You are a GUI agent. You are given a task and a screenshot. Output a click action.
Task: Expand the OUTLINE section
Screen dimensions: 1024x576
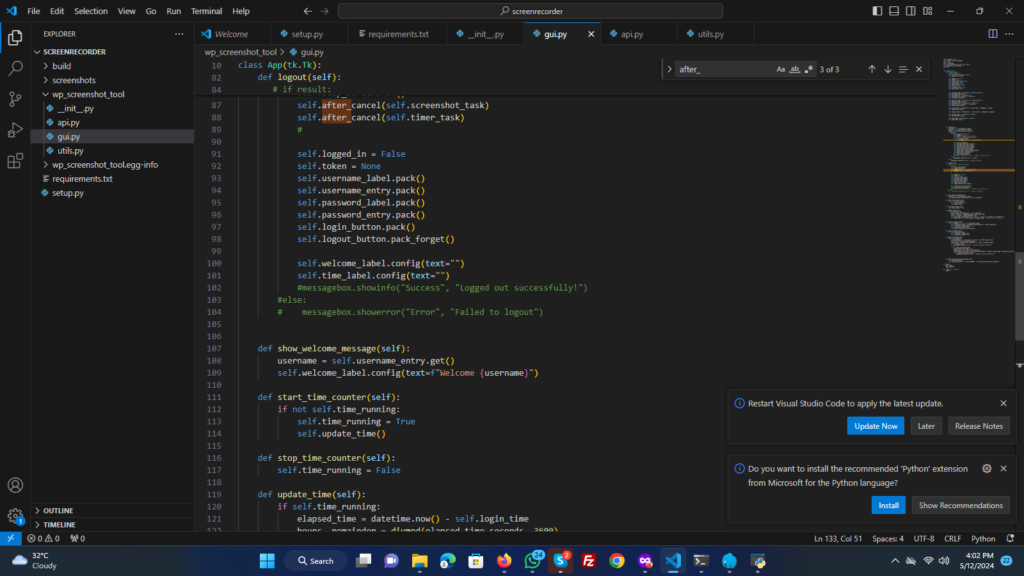click(58, 510)
